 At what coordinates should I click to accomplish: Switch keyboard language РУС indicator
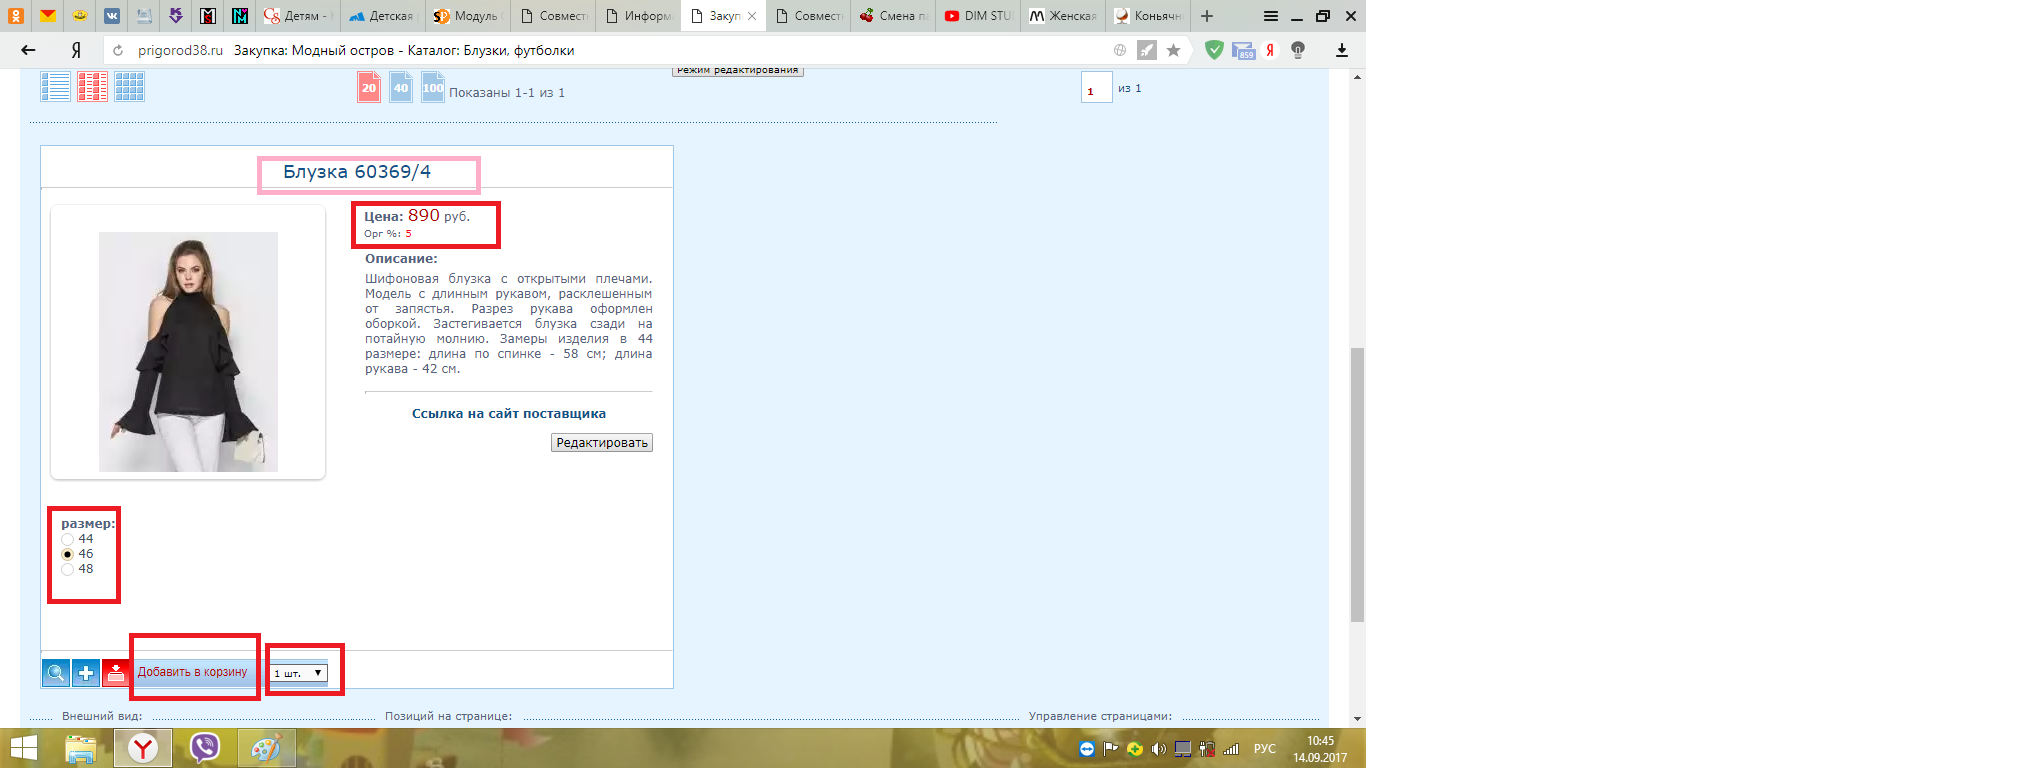[x=1265, y=748]
